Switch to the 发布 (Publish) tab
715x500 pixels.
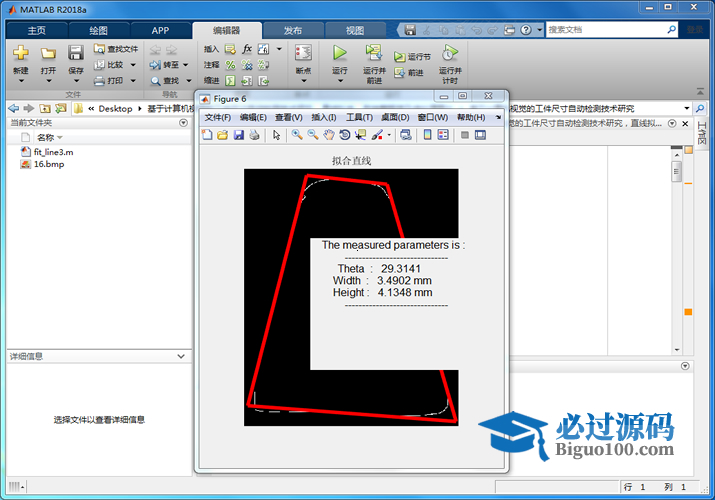click(293, 31)
